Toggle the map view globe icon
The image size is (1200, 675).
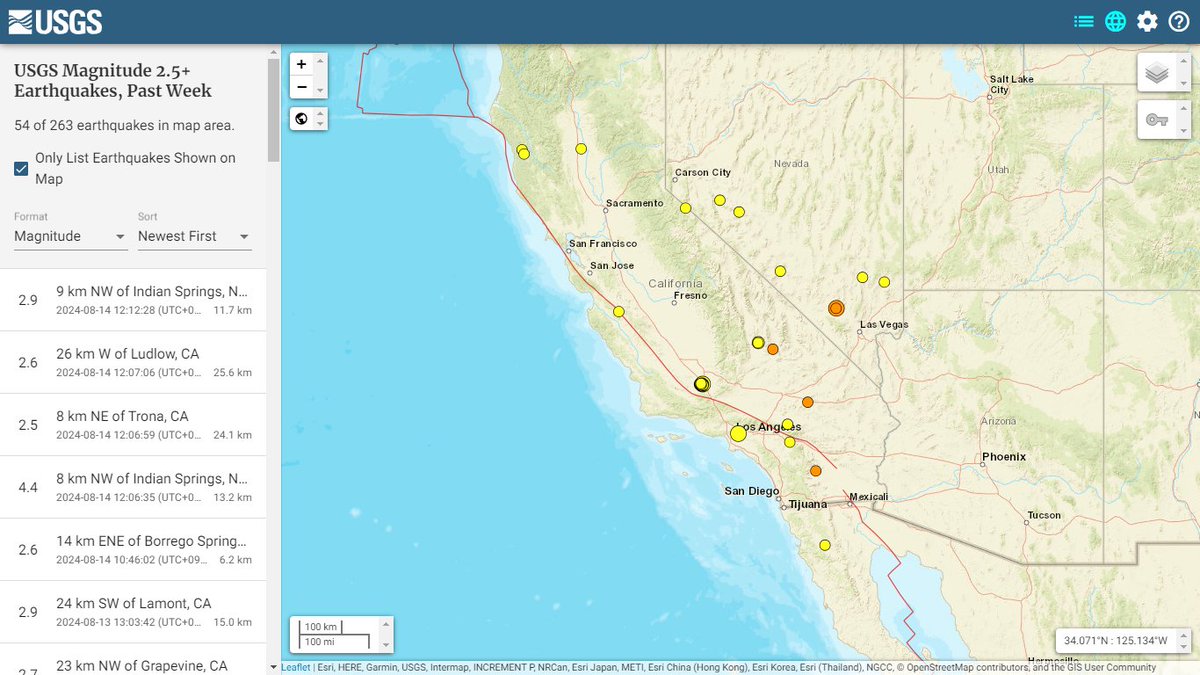[x=1115, y=21]
